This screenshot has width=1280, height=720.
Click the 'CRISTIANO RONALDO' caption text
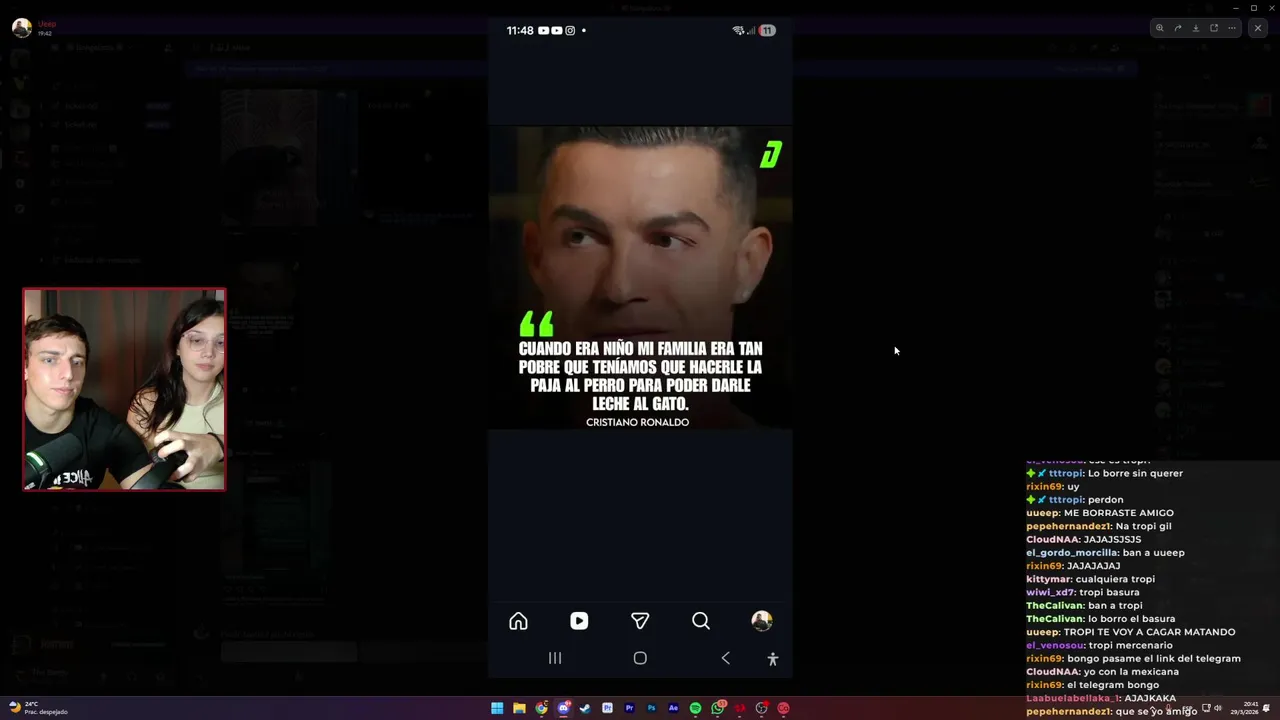[x=637, y=422]
